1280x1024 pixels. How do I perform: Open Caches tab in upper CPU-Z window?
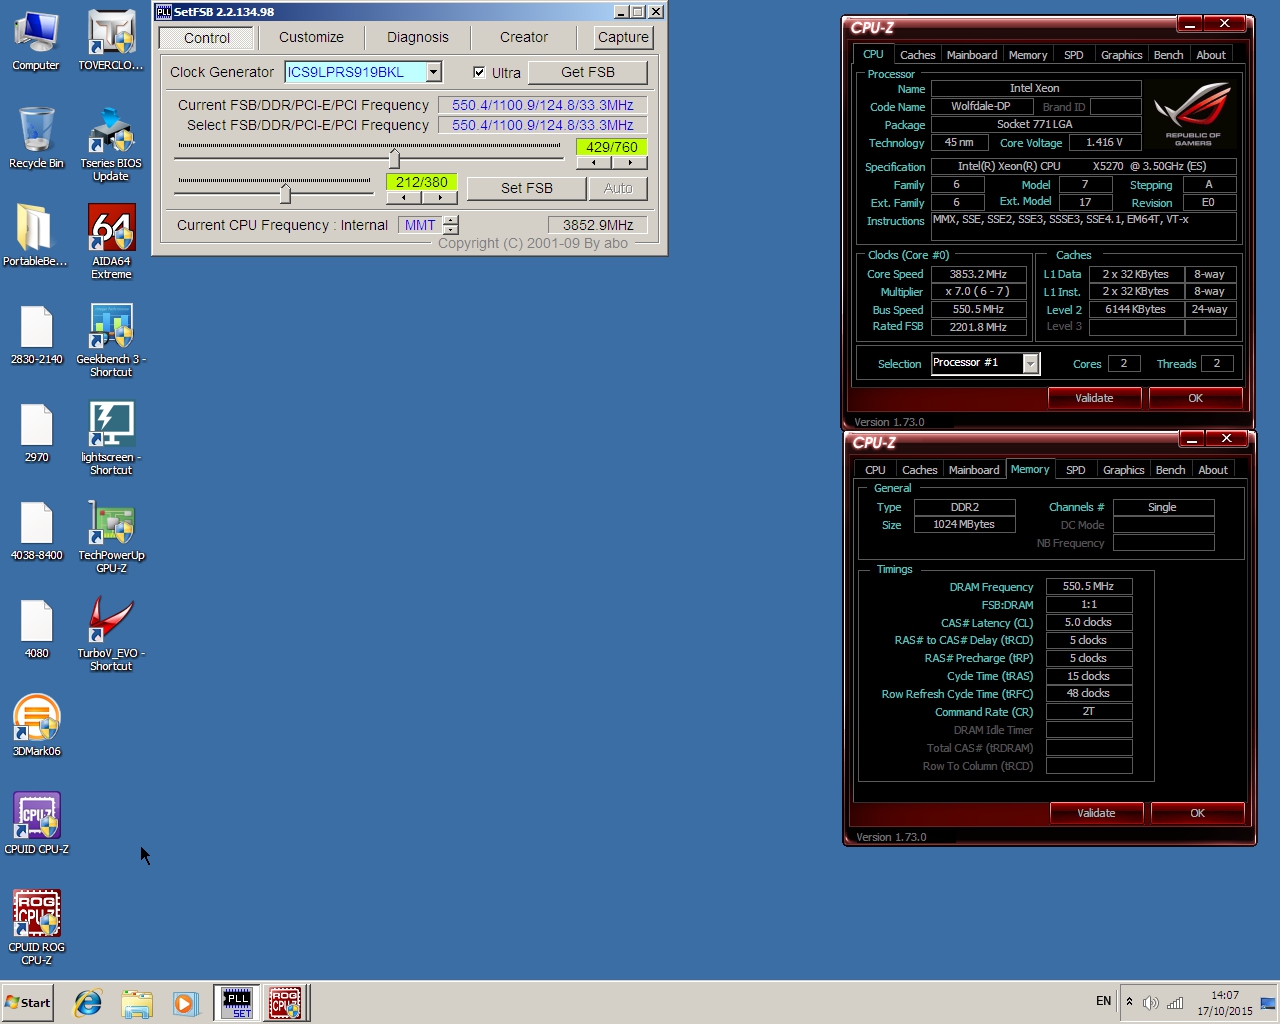(x=917, y=55)
